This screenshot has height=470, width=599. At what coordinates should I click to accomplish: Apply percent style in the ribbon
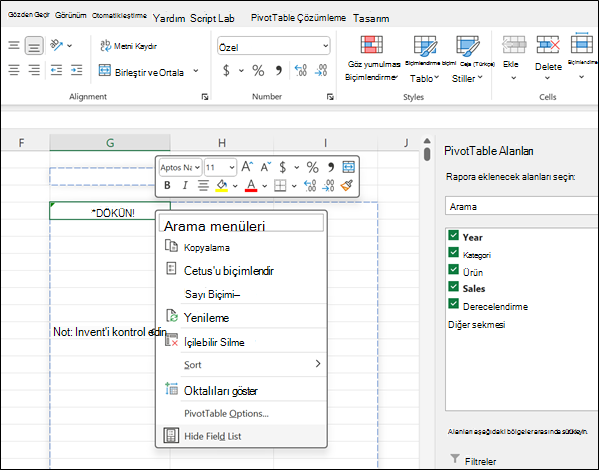258,70
